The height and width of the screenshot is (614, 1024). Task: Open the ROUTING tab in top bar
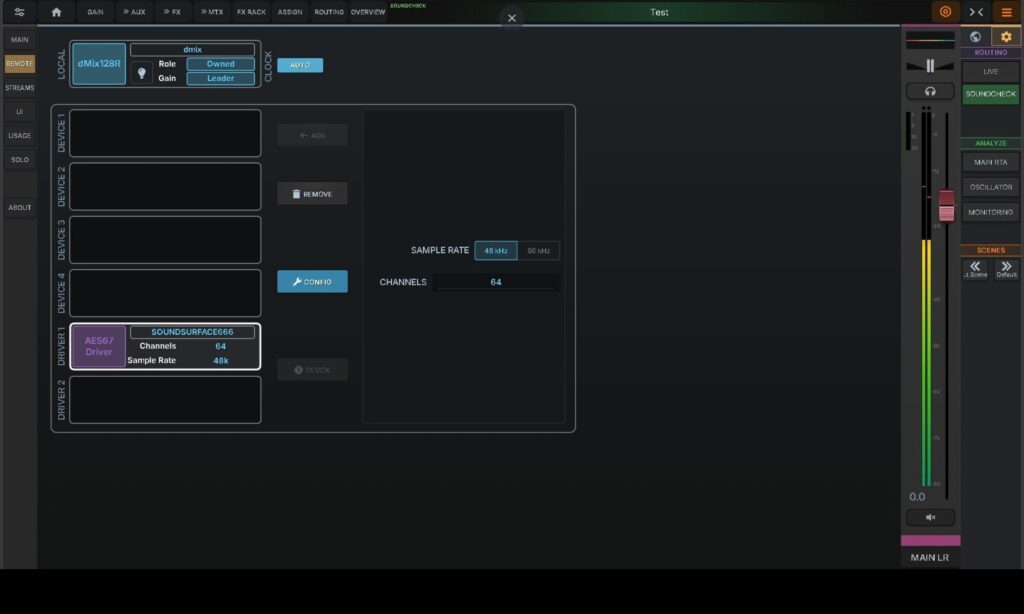pyautogui.click(x=328, y=12)
